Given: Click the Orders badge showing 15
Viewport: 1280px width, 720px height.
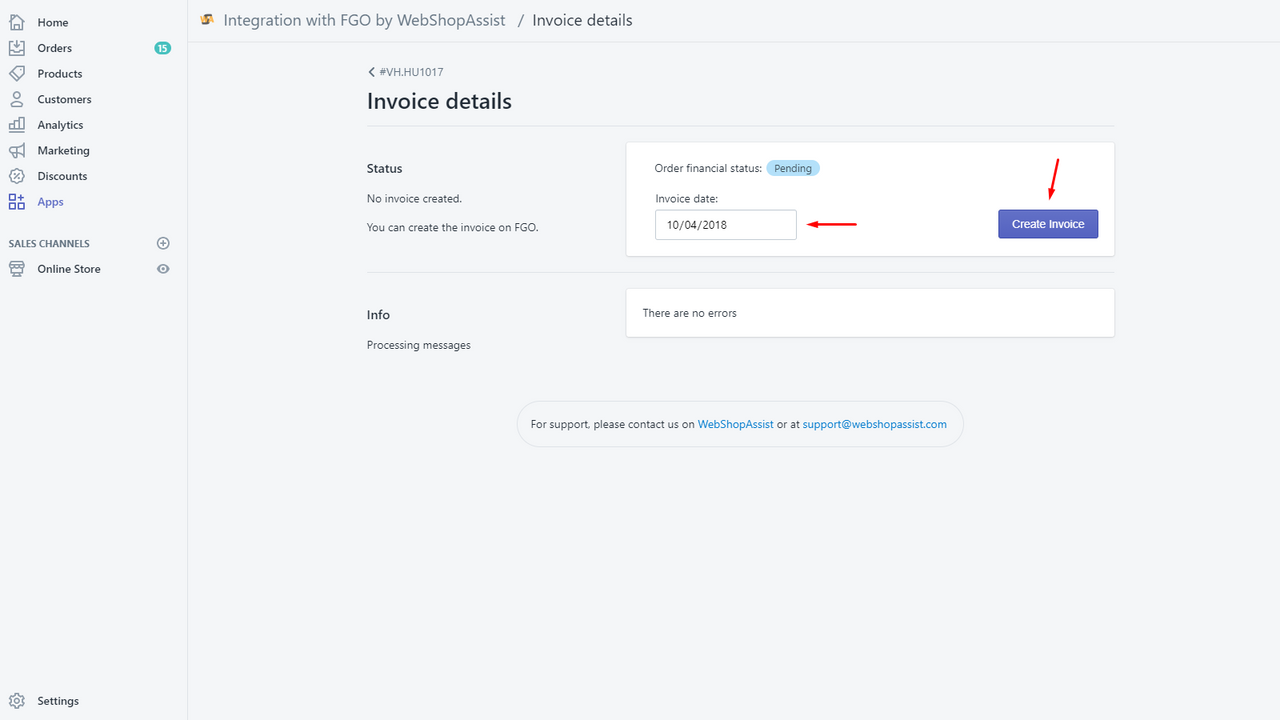Looking at the screenshot, I should (x=162, y=47).
